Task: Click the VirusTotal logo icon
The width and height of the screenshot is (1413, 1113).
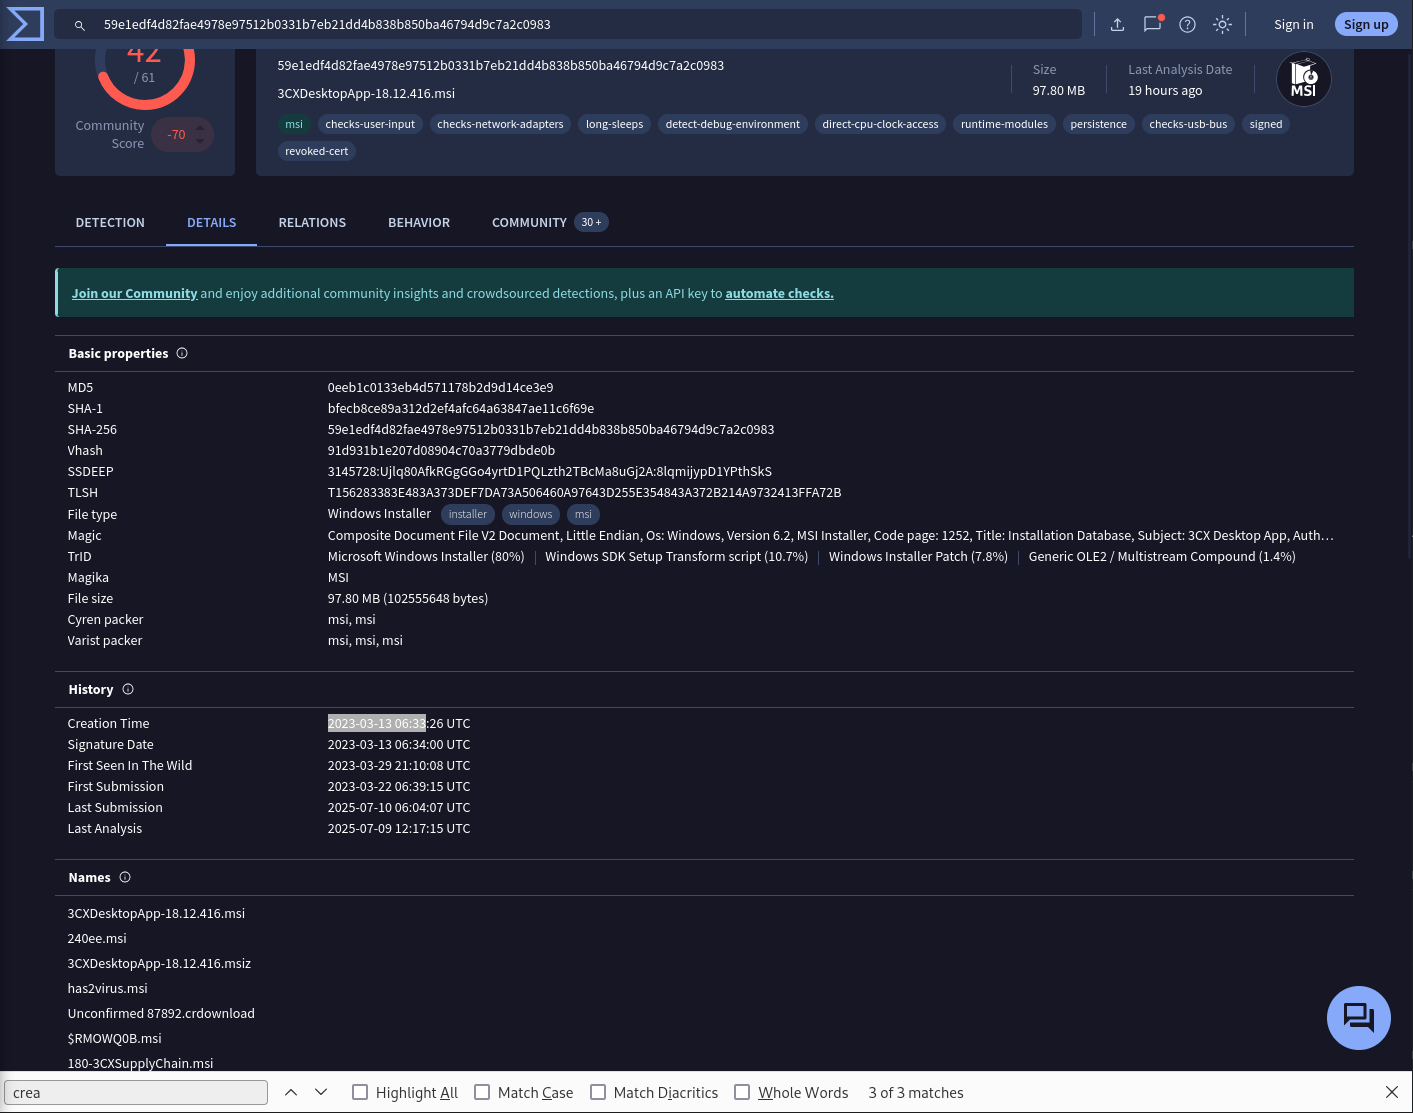Action: (25, 24)
